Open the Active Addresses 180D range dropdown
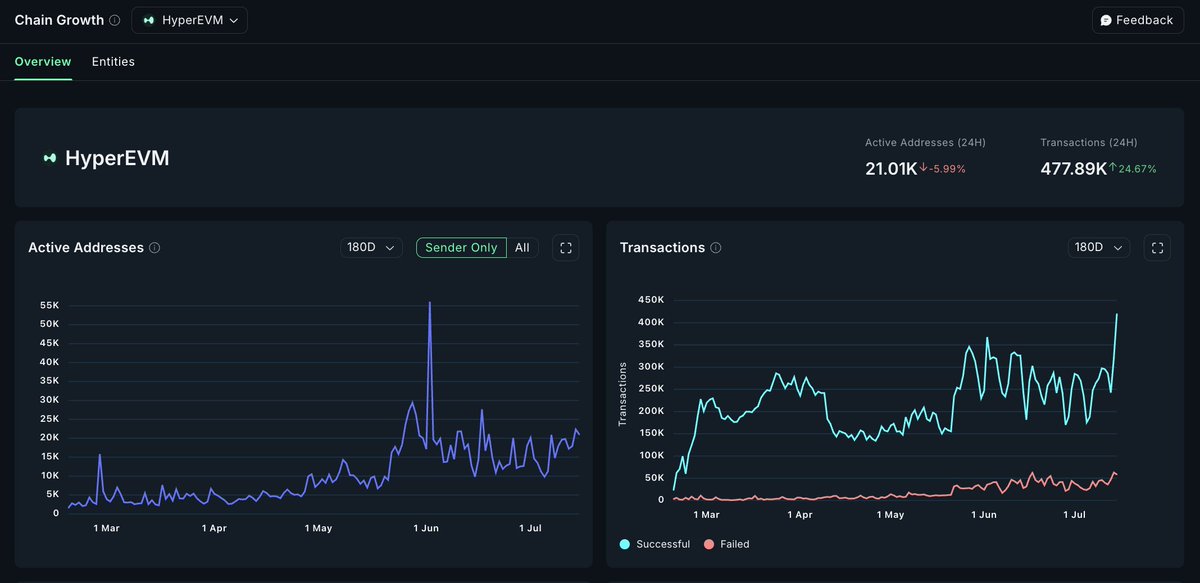The height and width of the screenshot is (583, 1200). point(371,248)
